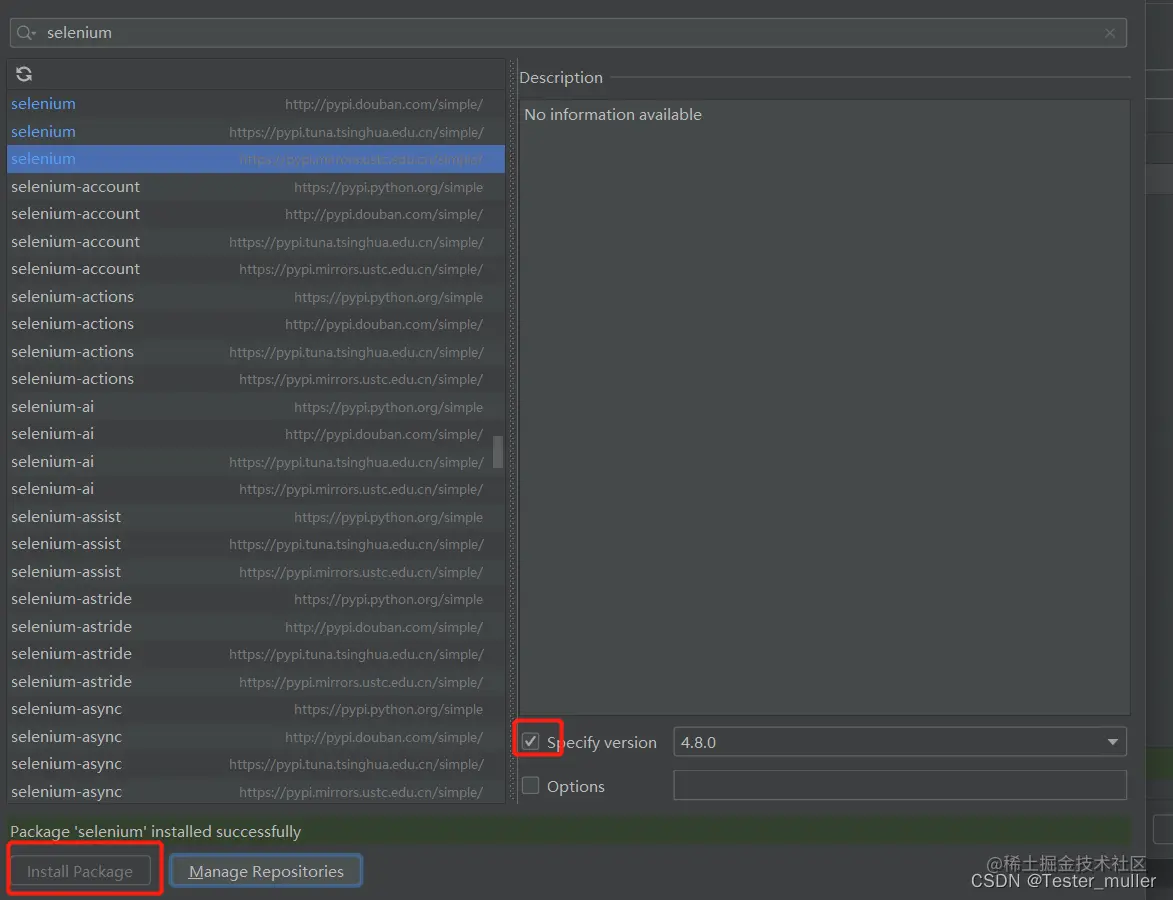1173x900 pixels.
Task: Select selenium-actions from pypi.douban.com
Action: (256, 324)
